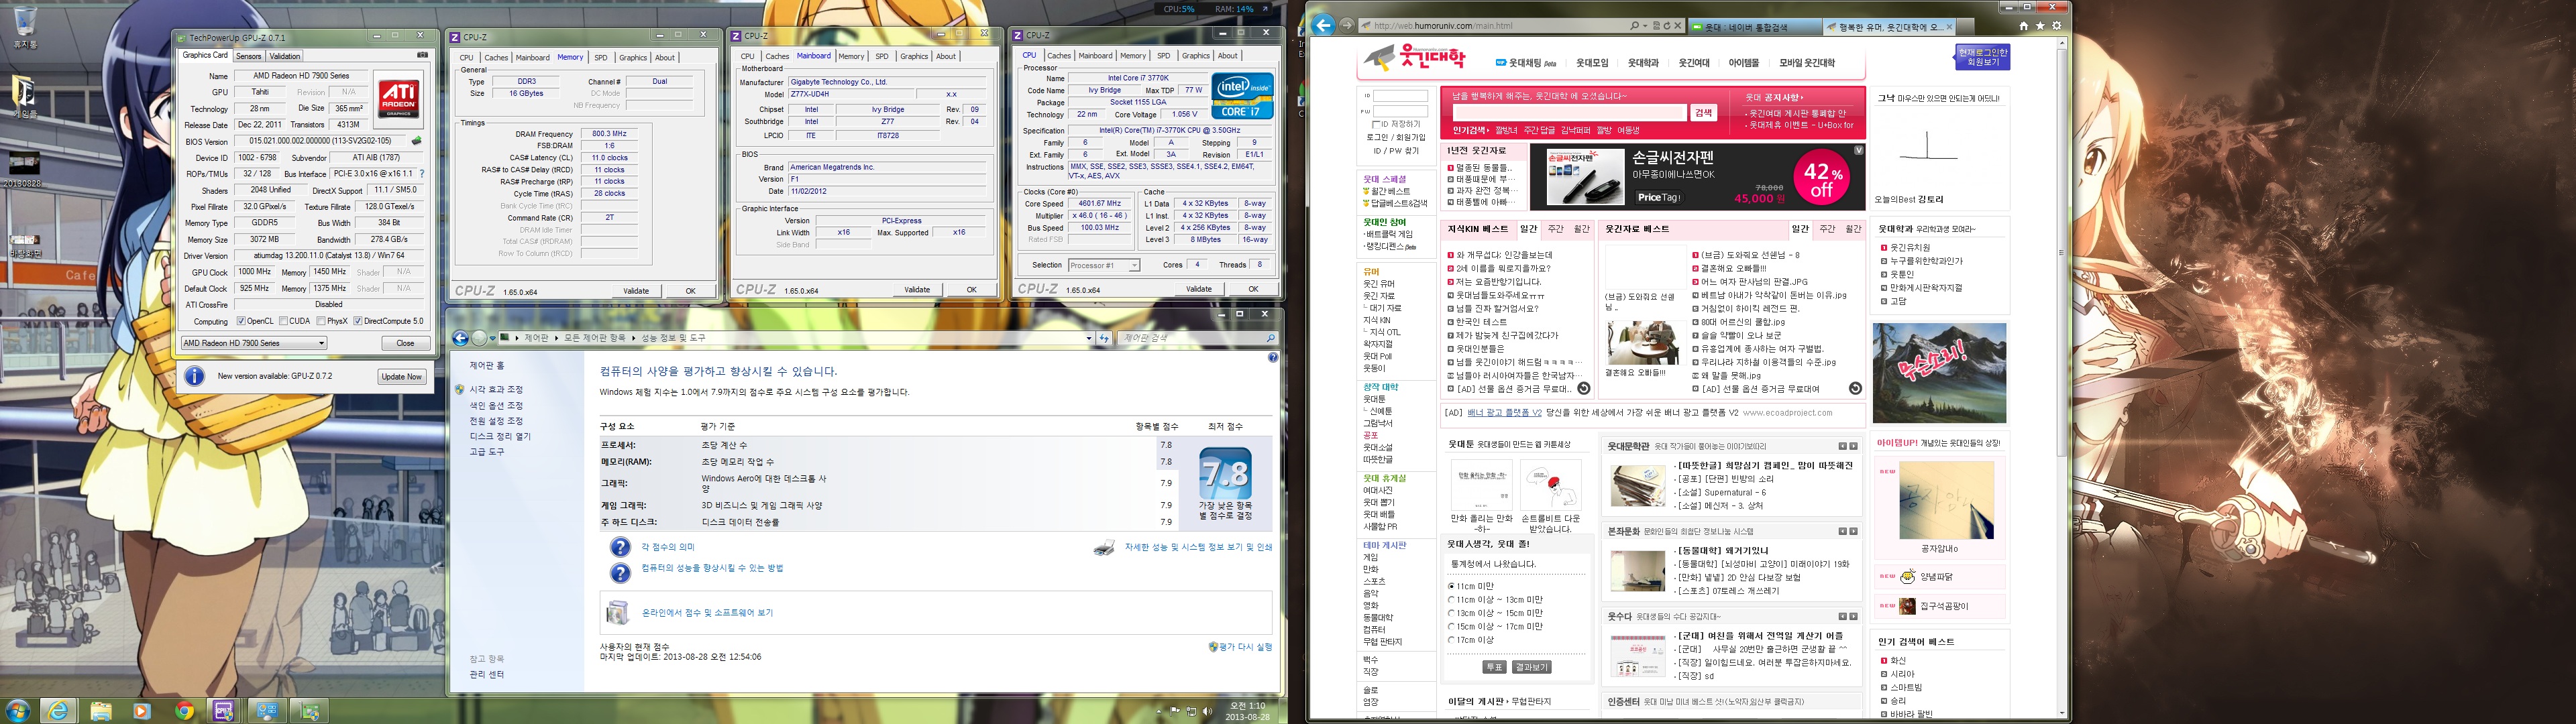Image resolution: width=2576 pixels, height=724 pixels.
Task: Open Chrome from the taskbar
Action: pyautogui.click(x=184, y=711)
